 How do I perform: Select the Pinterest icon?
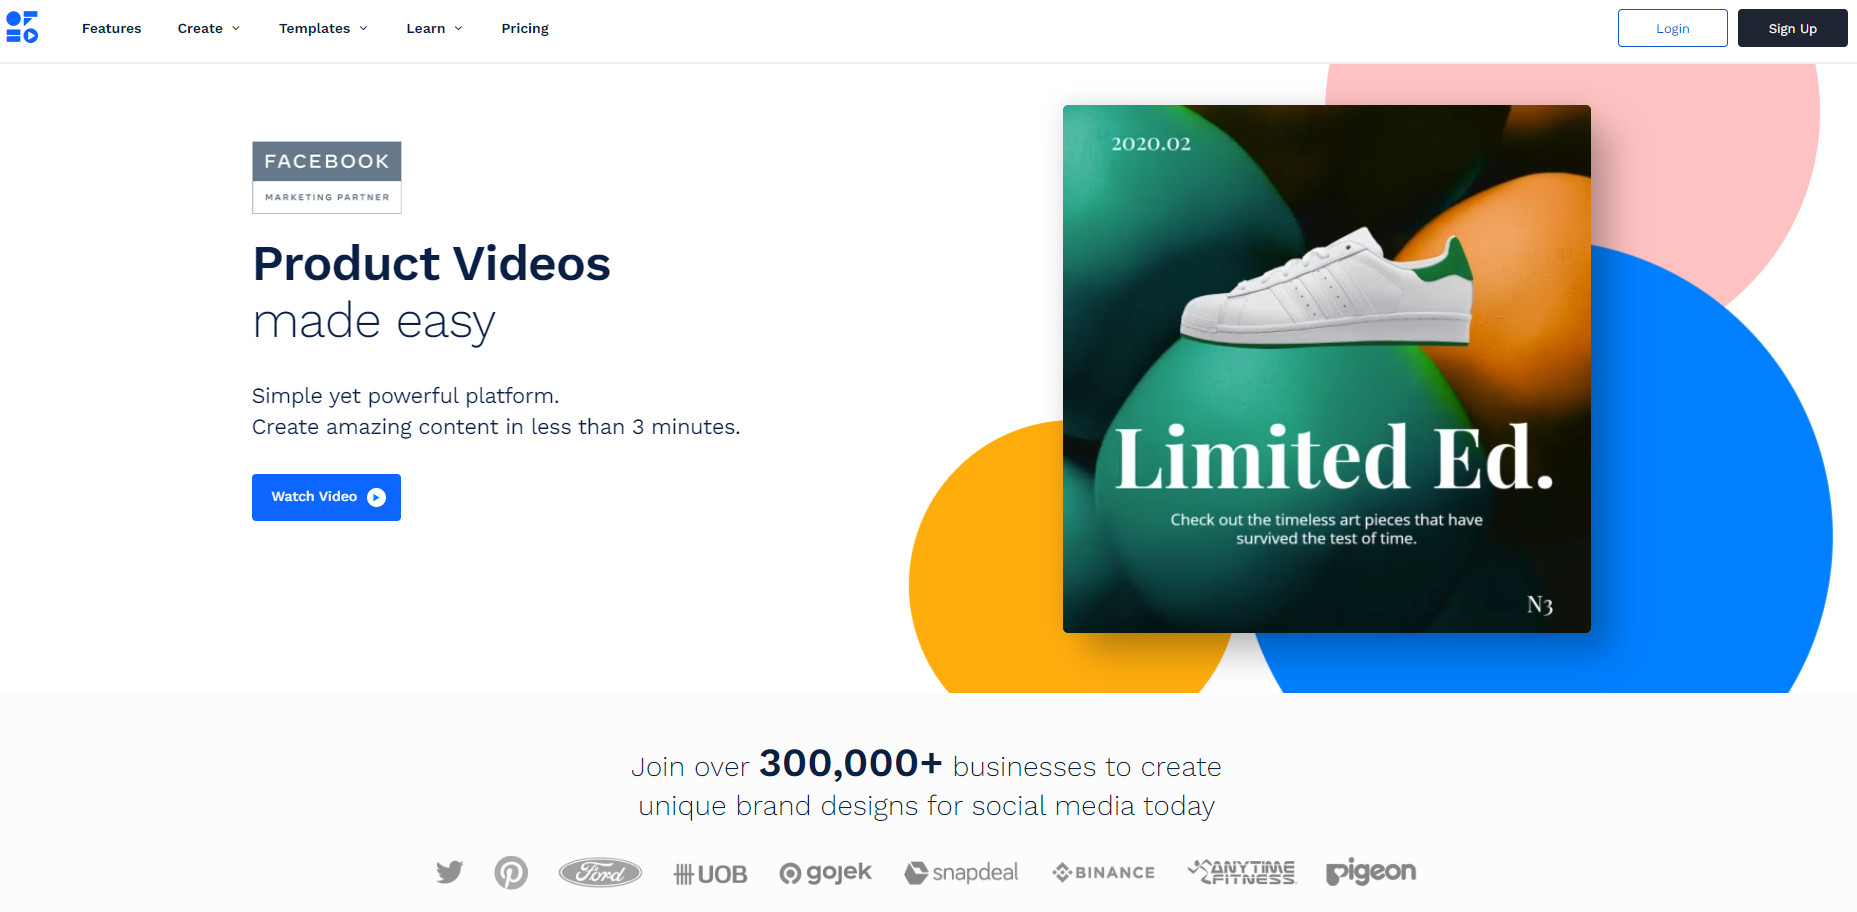(x=511, y=872)
